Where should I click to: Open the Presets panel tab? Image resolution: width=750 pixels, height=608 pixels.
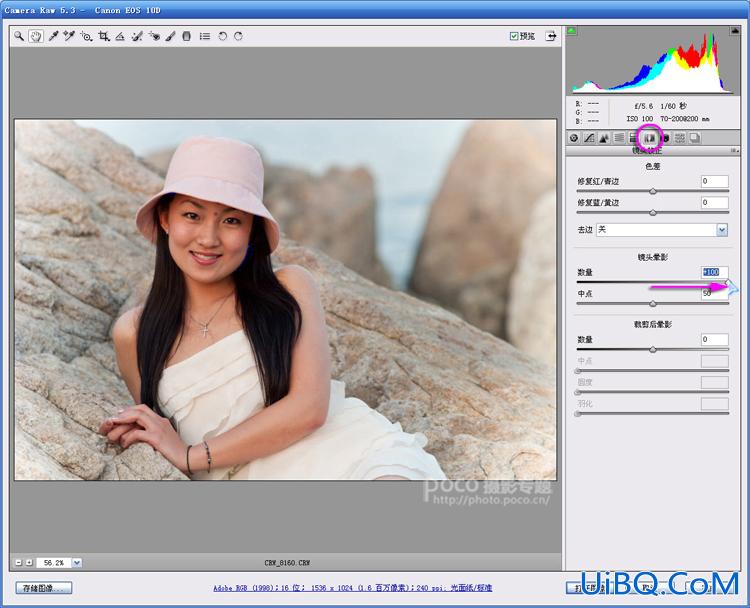tap(679, 138)
